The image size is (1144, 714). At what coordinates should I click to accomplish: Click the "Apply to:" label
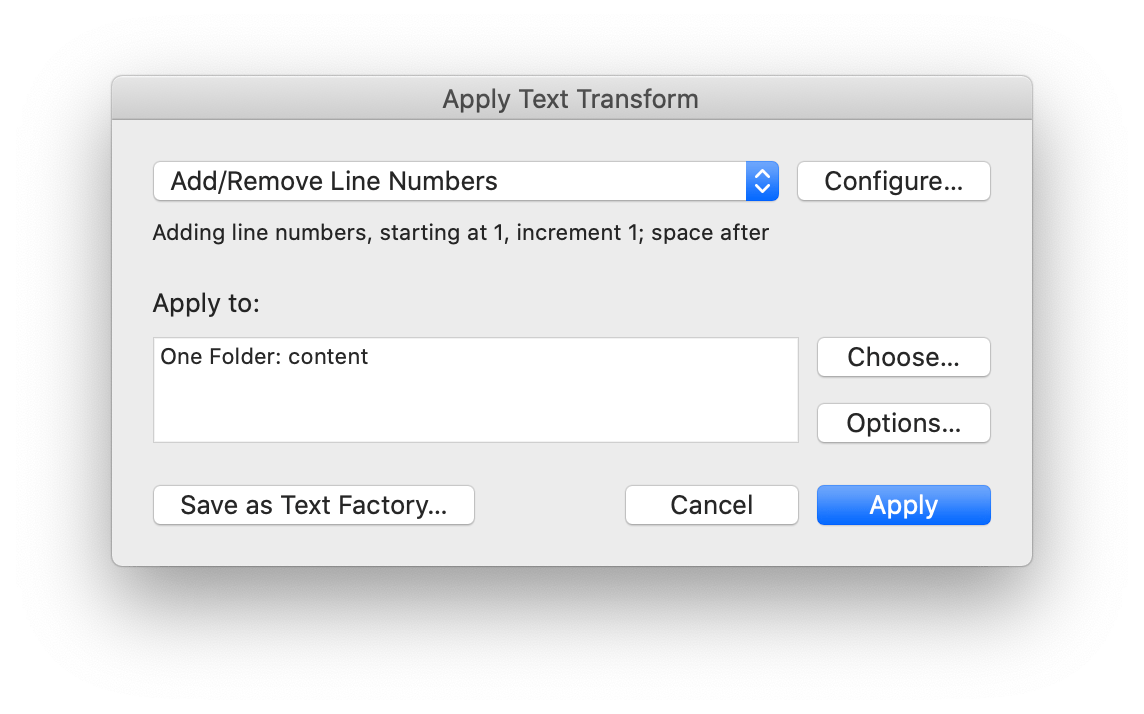206,303
